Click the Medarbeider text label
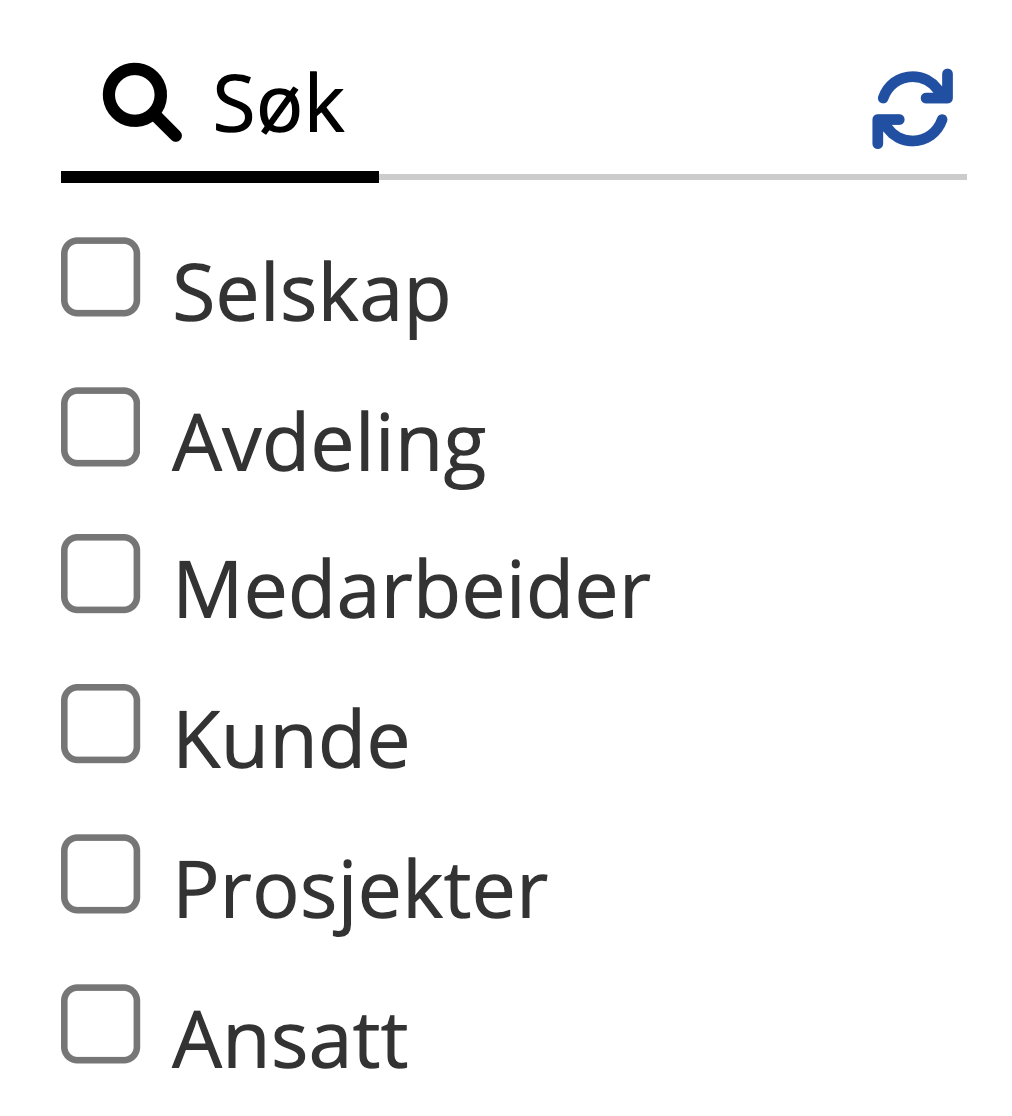The height and width of the screenshot is (1116, 1012). click(411, 591)
